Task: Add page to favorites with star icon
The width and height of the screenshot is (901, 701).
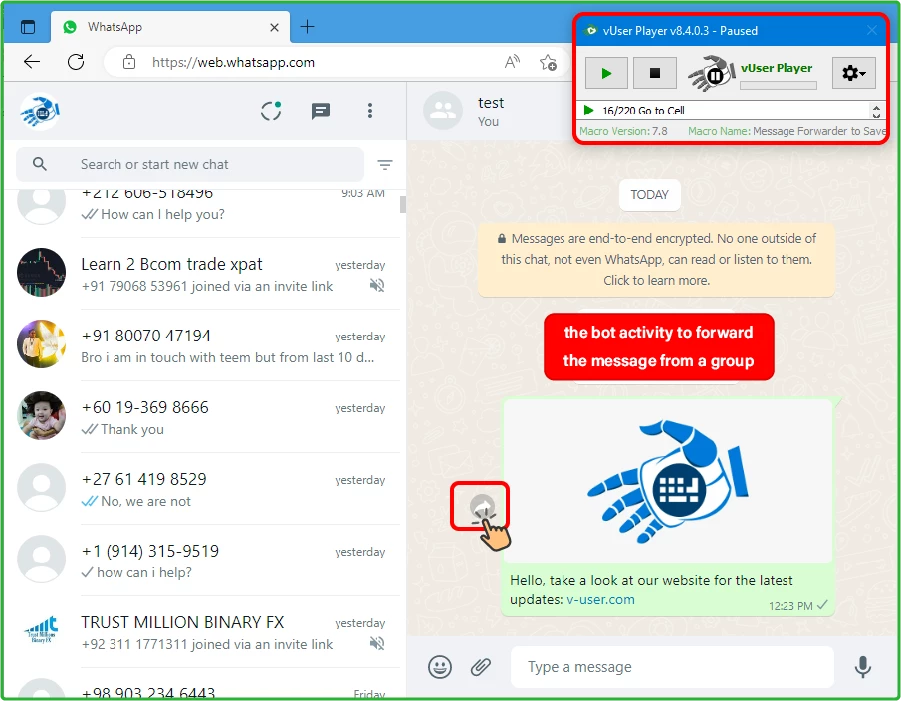Action: pos(548,62)
